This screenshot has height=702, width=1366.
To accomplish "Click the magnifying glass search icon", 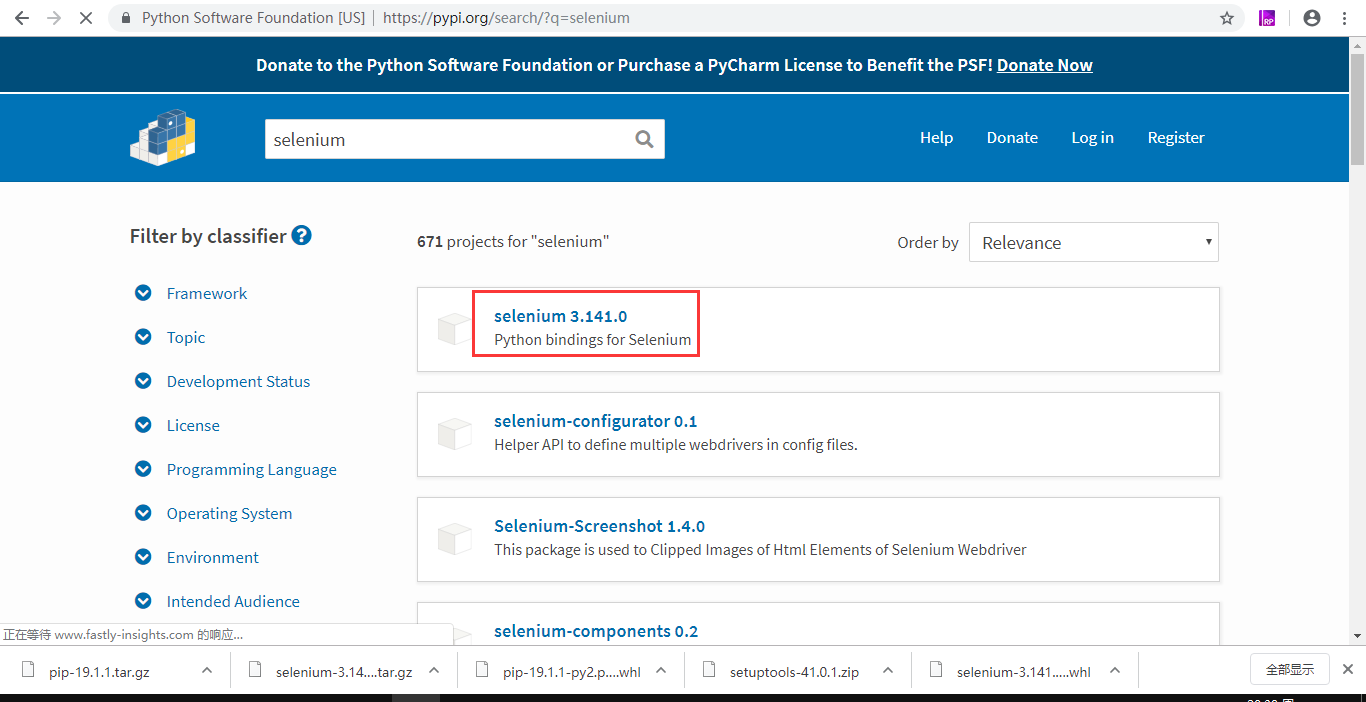I will tap(644, 138).
